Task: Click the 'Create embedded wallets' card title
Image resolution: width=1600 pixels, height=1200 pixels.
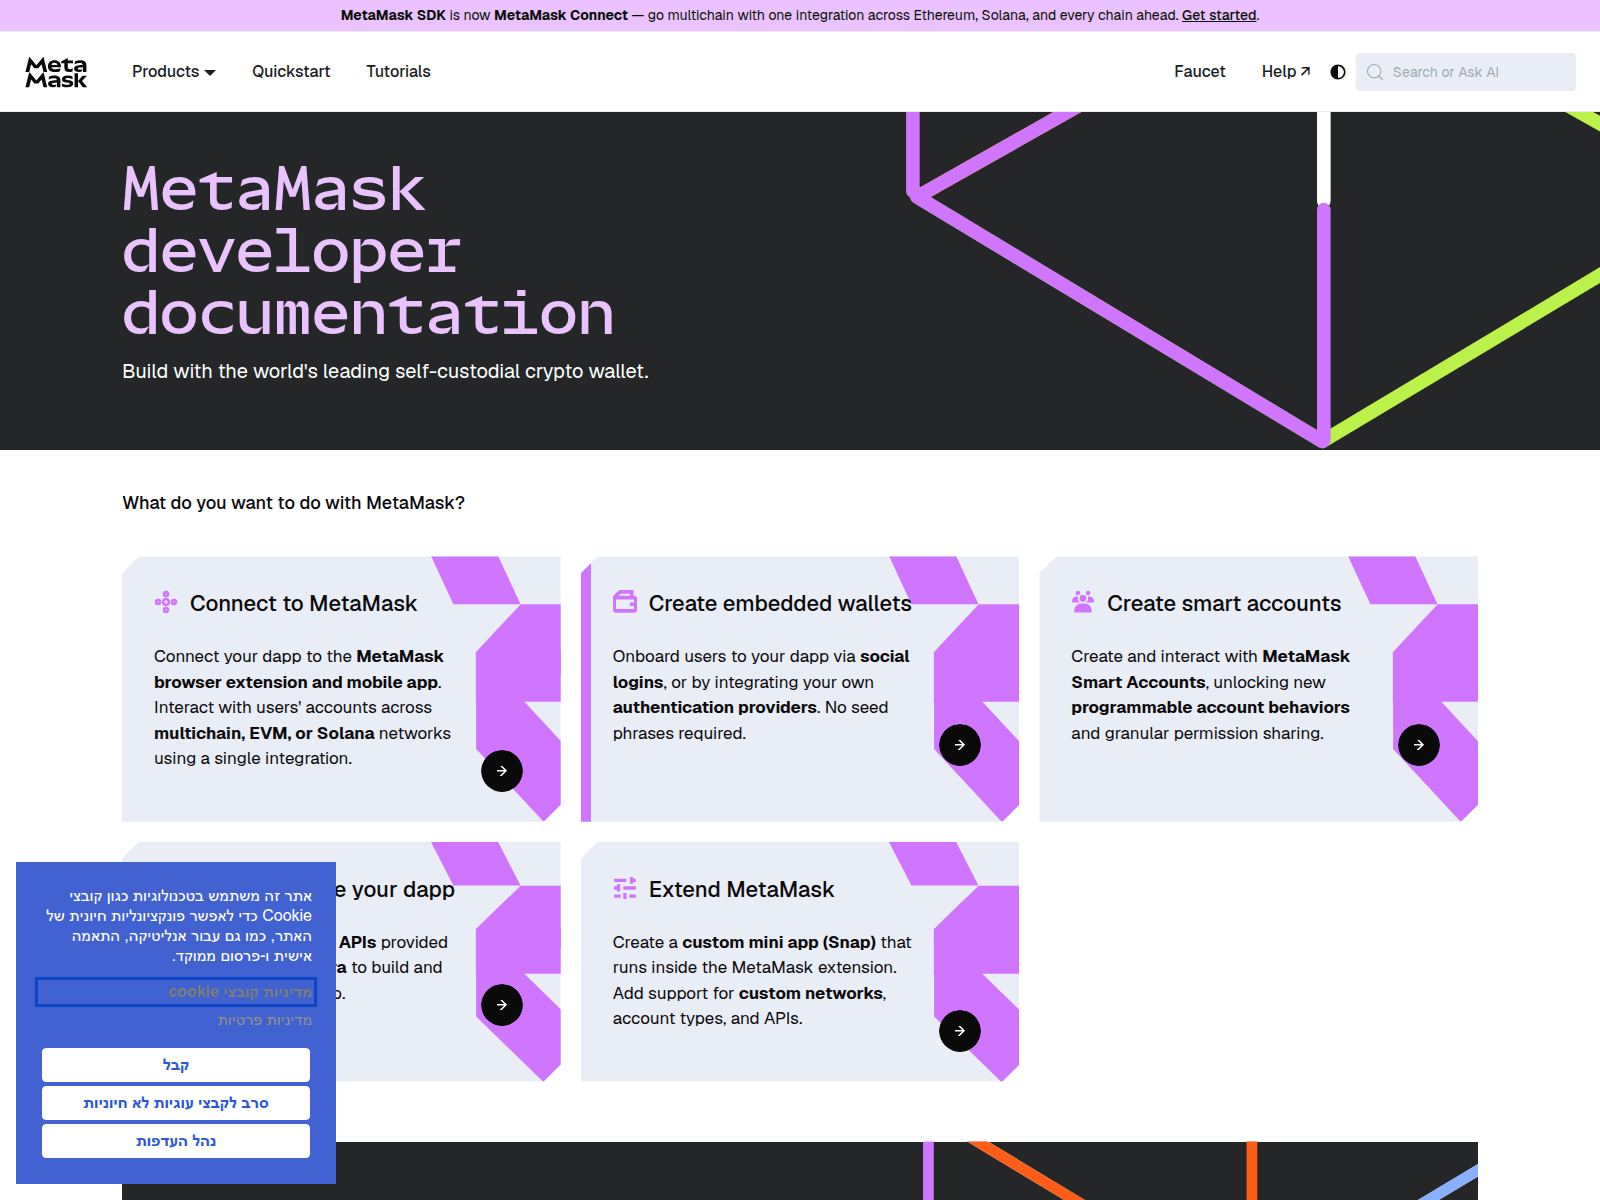Action: (x=780, y=603)
